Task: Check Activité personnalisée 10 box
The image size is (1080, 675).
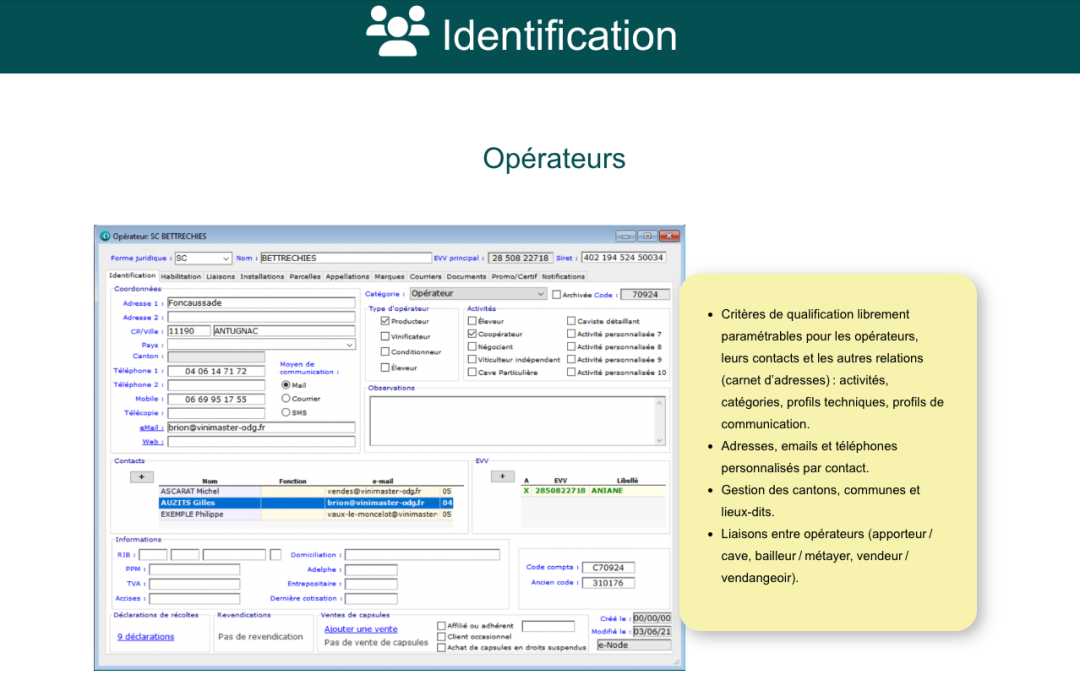Action: pyautogui.click(x=571, y=372)
